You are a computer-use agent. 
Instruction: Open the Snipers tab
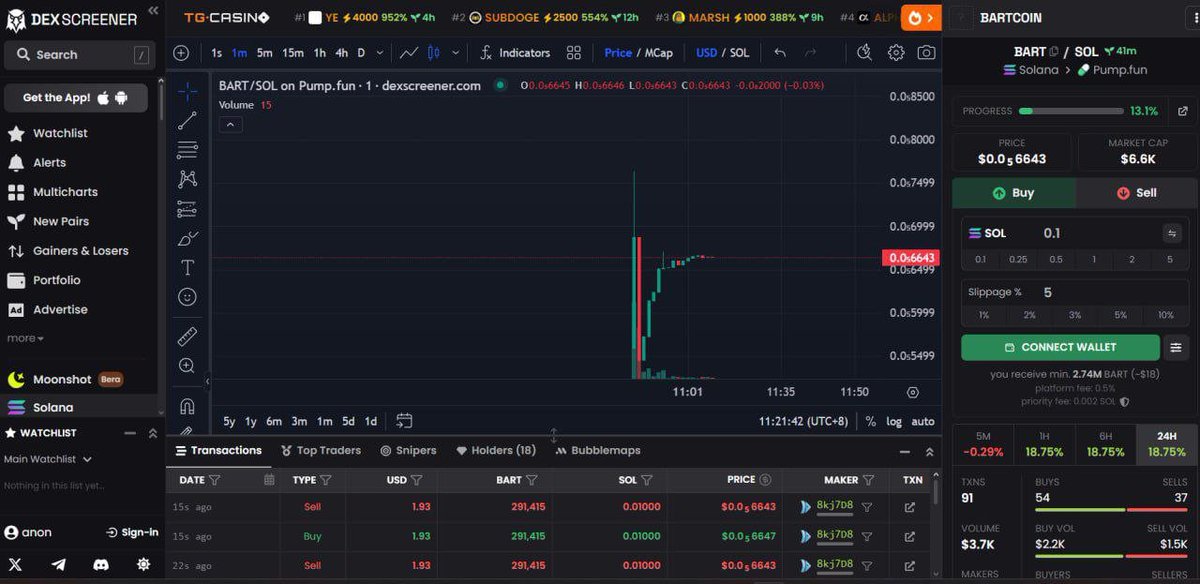408,450
